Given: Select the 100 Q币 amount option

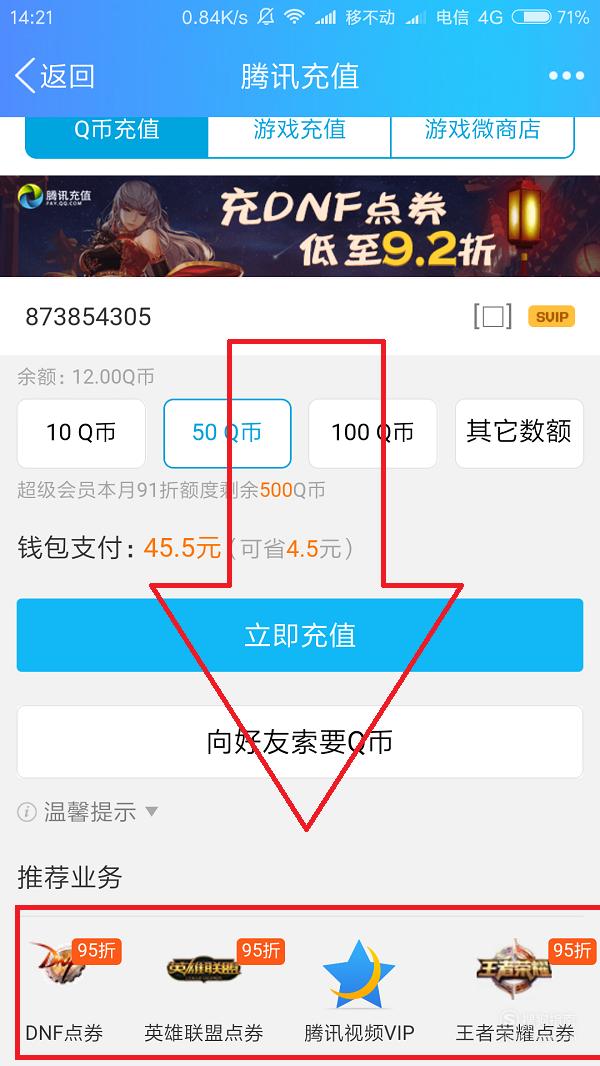Looking at the screenshot, I should pyautogui.click(x=372, y=433).
